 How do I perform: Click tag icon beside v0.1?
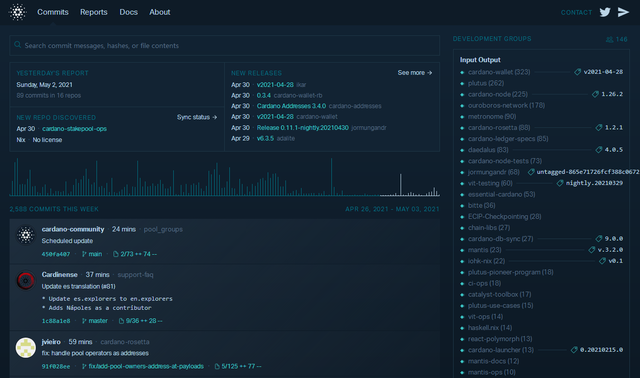pos(602,261)
